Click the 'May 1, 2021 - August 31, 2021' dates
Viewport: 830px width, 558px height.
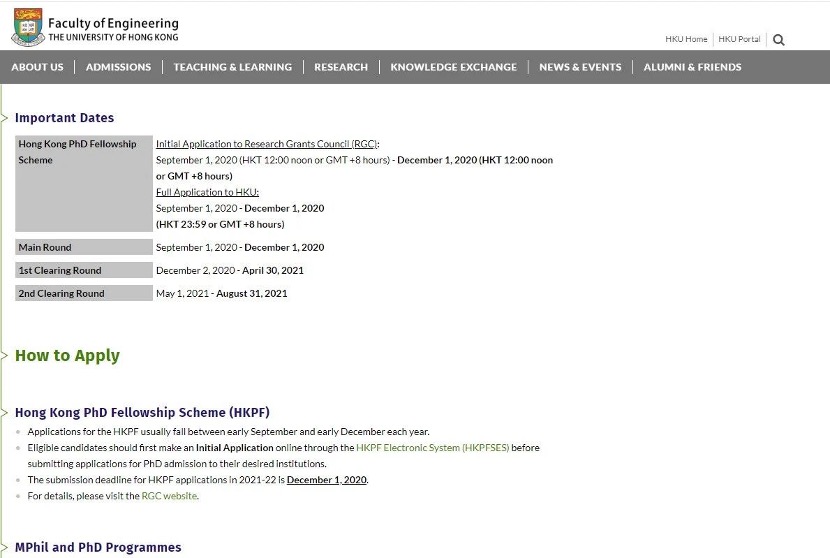tap(222, 293)
